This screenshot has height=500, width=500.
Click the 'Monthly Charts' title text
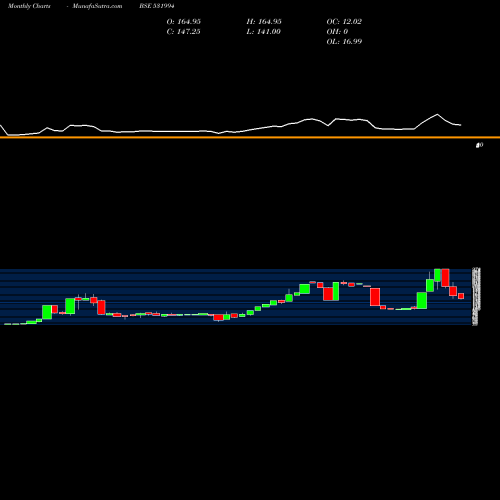(x=29, y=6)
